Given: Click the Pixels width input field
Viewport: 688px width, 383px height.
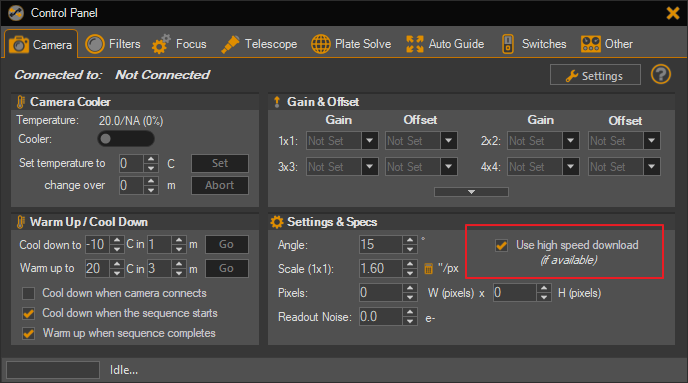Looking at the screenshot, I should (380, 293).
